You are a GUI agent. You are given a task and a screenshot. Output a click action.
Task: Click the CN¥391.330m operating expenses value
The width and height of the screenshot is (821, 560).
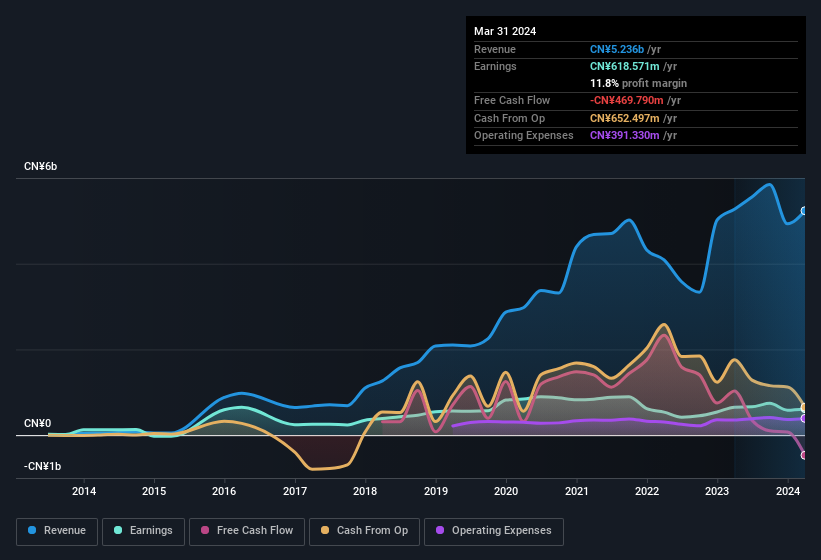coord(625,136)
